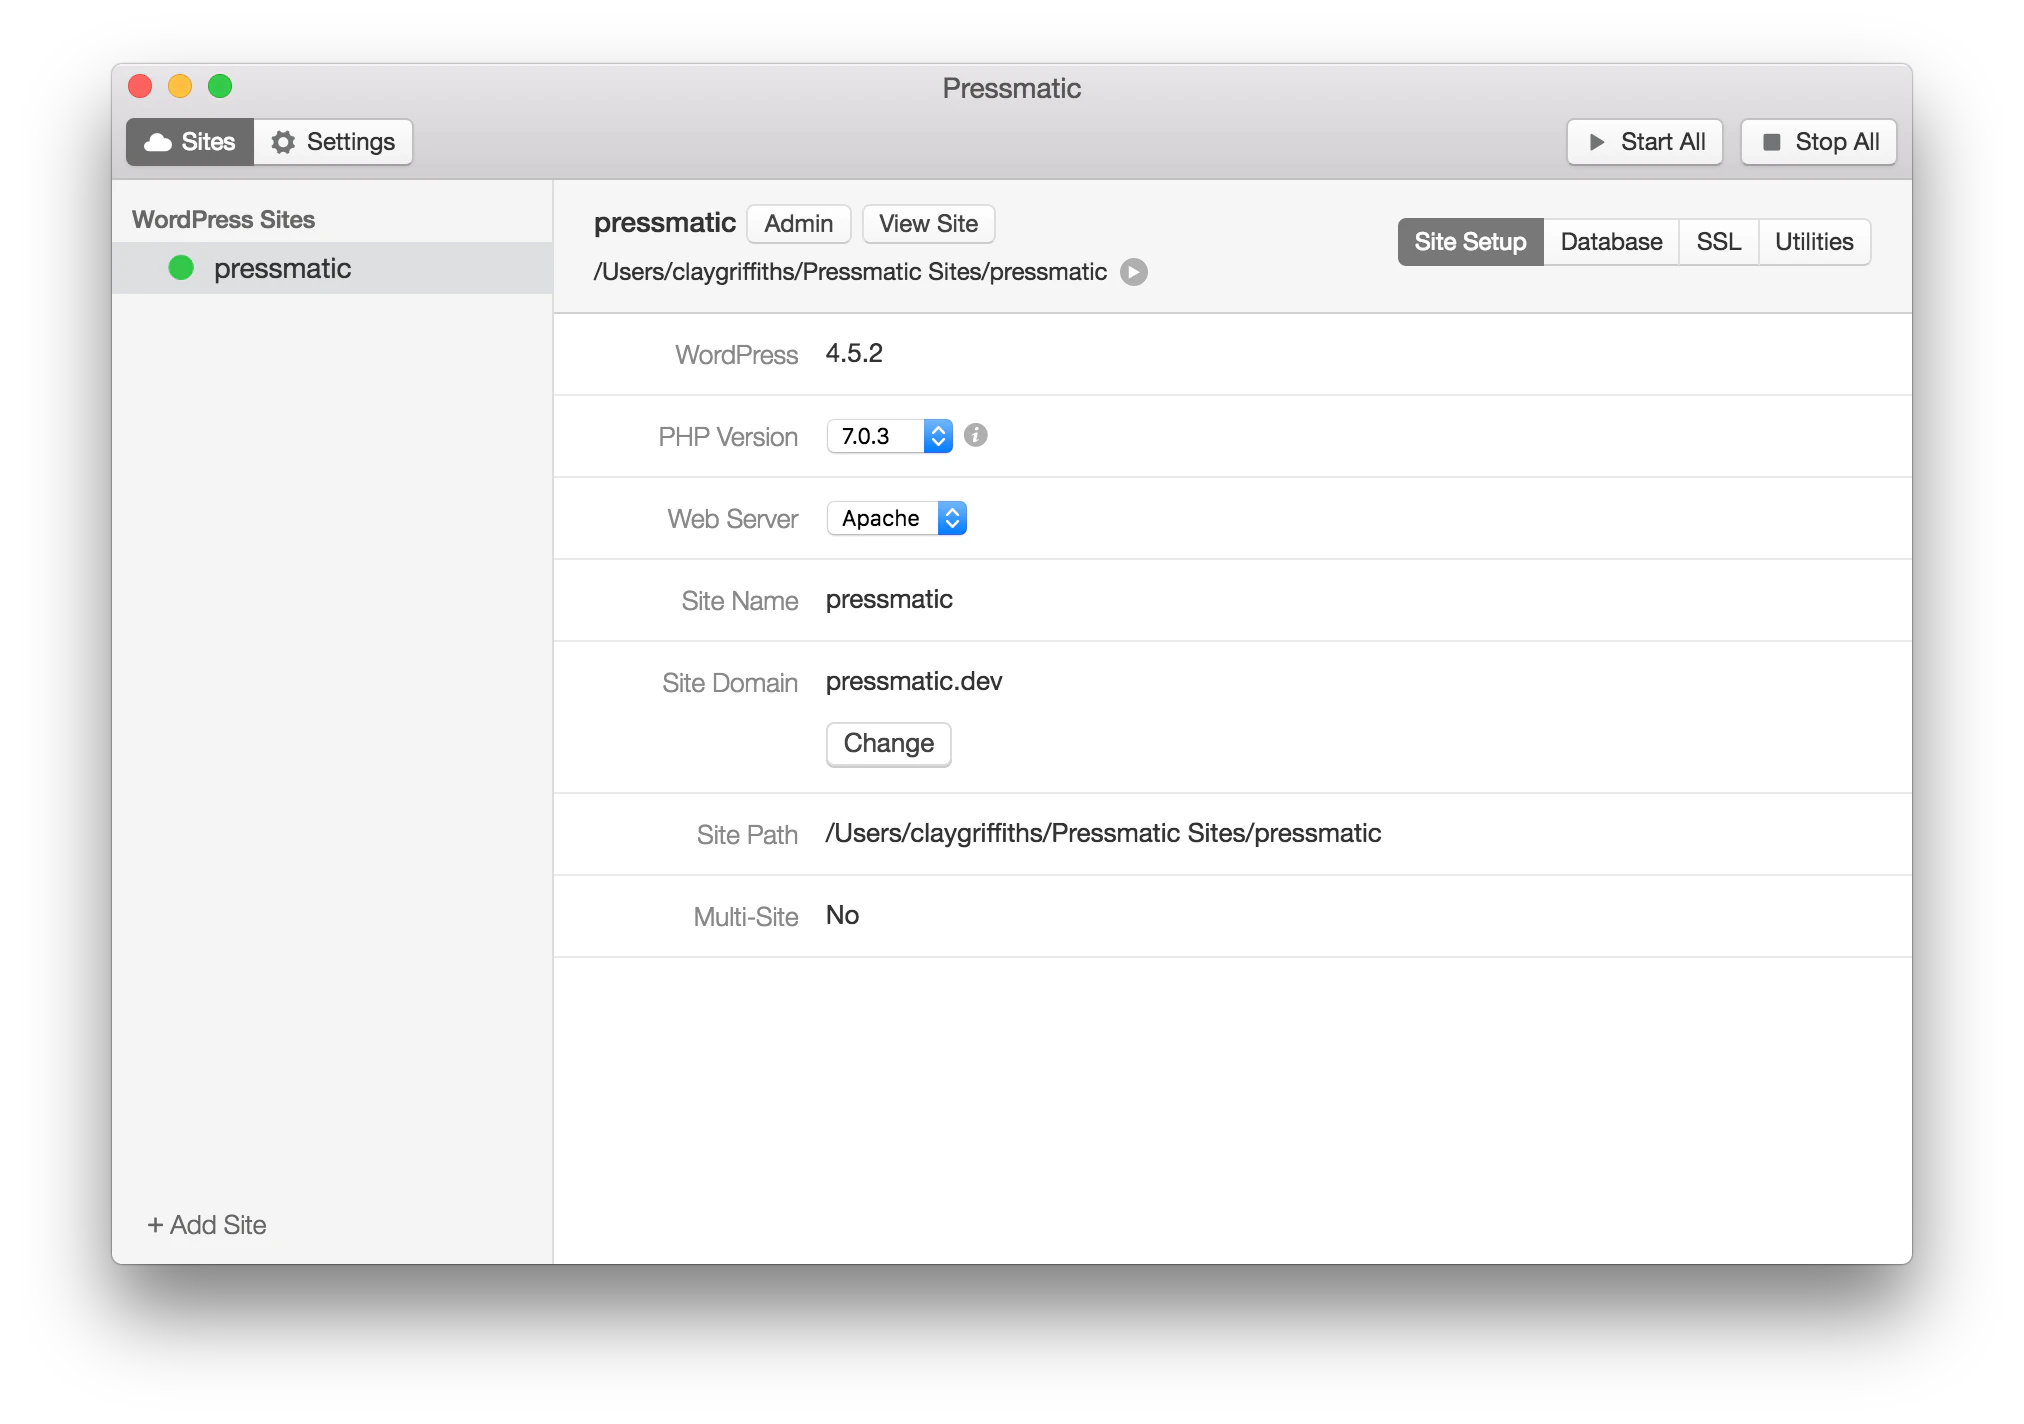The width and height of the screenshot is (2024, 1424).
Task: Switch to the Database tab
Action: 1610,242
